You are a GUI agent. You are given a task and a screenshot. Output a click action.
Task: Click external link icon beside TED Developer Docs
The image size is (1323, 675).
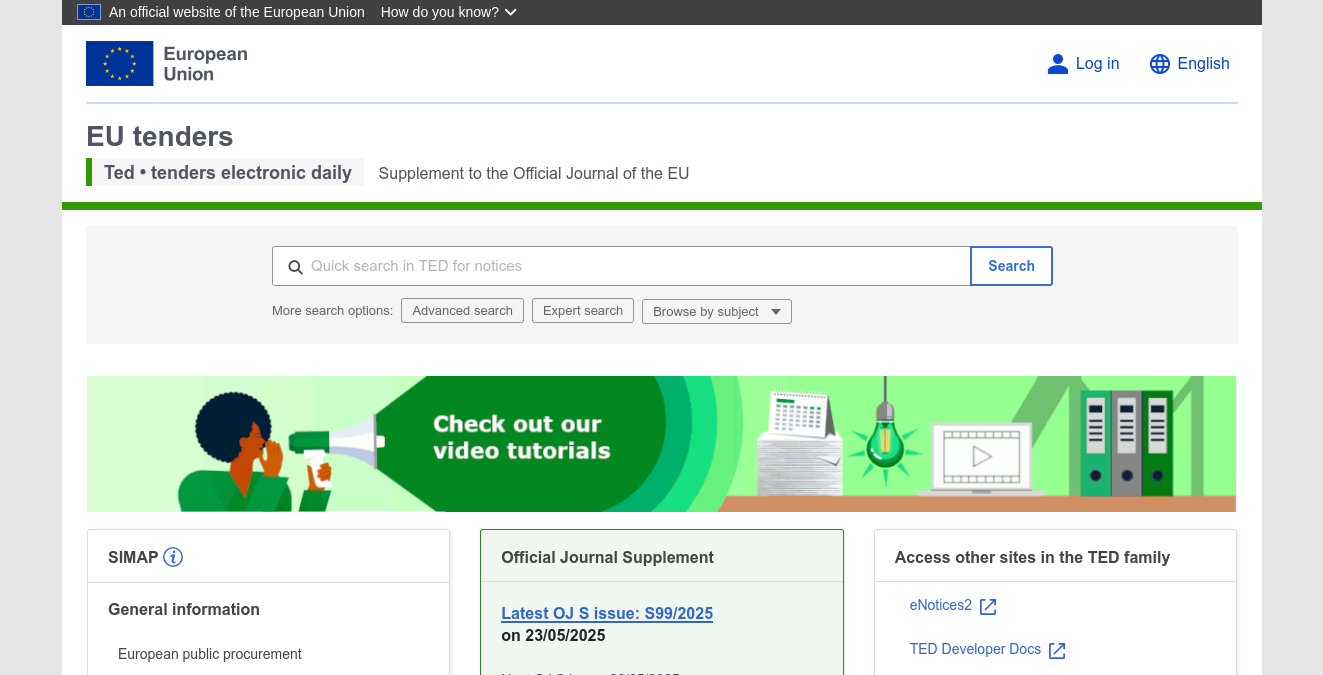[1057, 650]
